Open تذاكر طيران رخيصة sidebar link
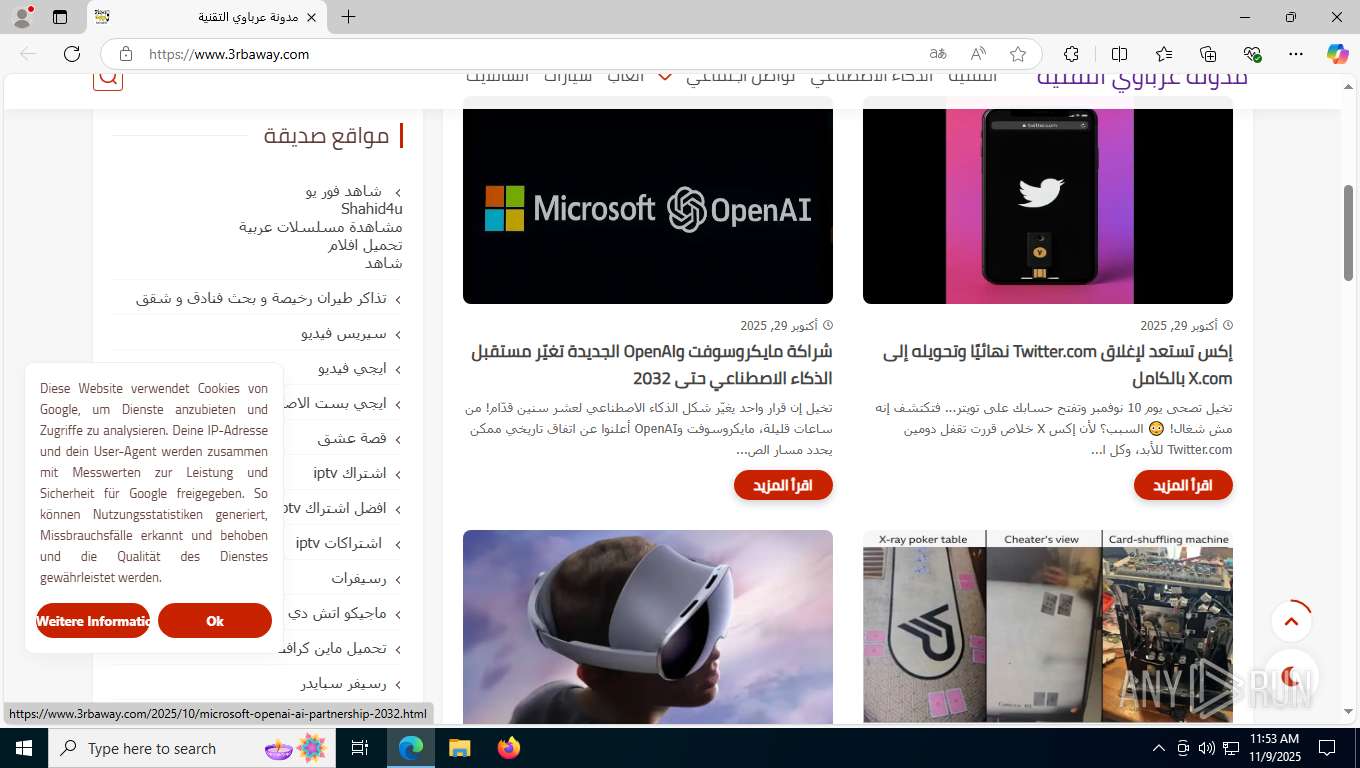 (x=261, y=298)
